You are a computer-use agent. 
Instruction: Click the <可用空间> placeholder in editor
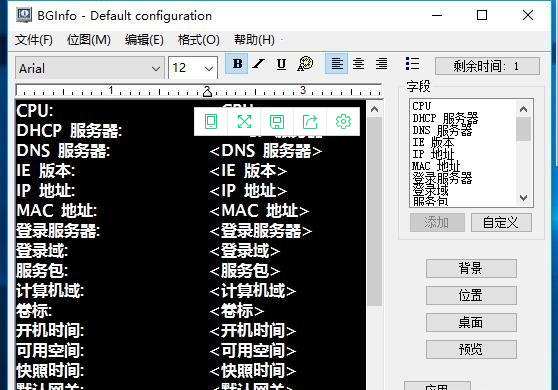253,351
